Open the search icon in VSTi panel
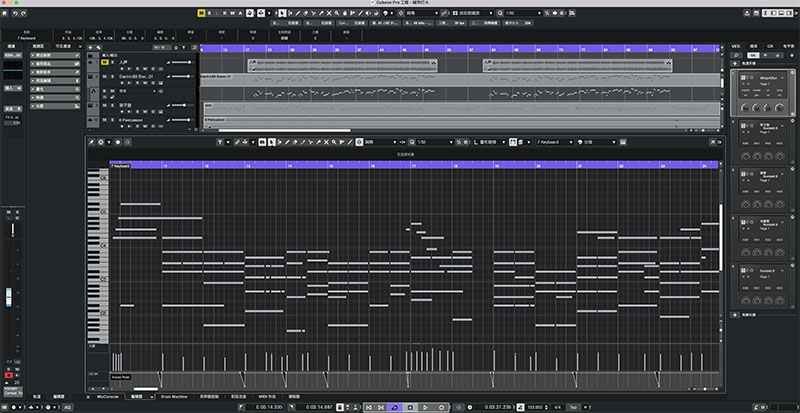This screenshot has width=800, height=413. tap(736, 55)
